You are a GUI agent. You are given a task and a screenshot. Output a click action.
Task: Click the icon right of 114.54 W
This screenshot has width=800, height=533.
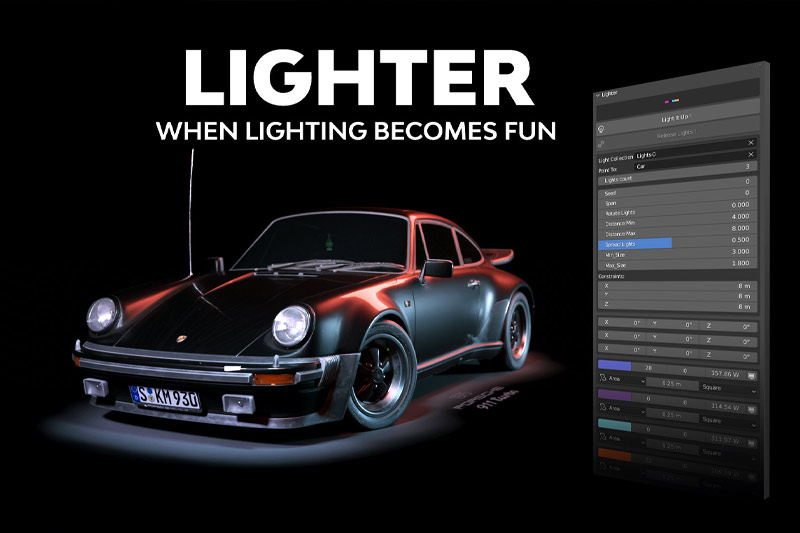click(752, 409)
